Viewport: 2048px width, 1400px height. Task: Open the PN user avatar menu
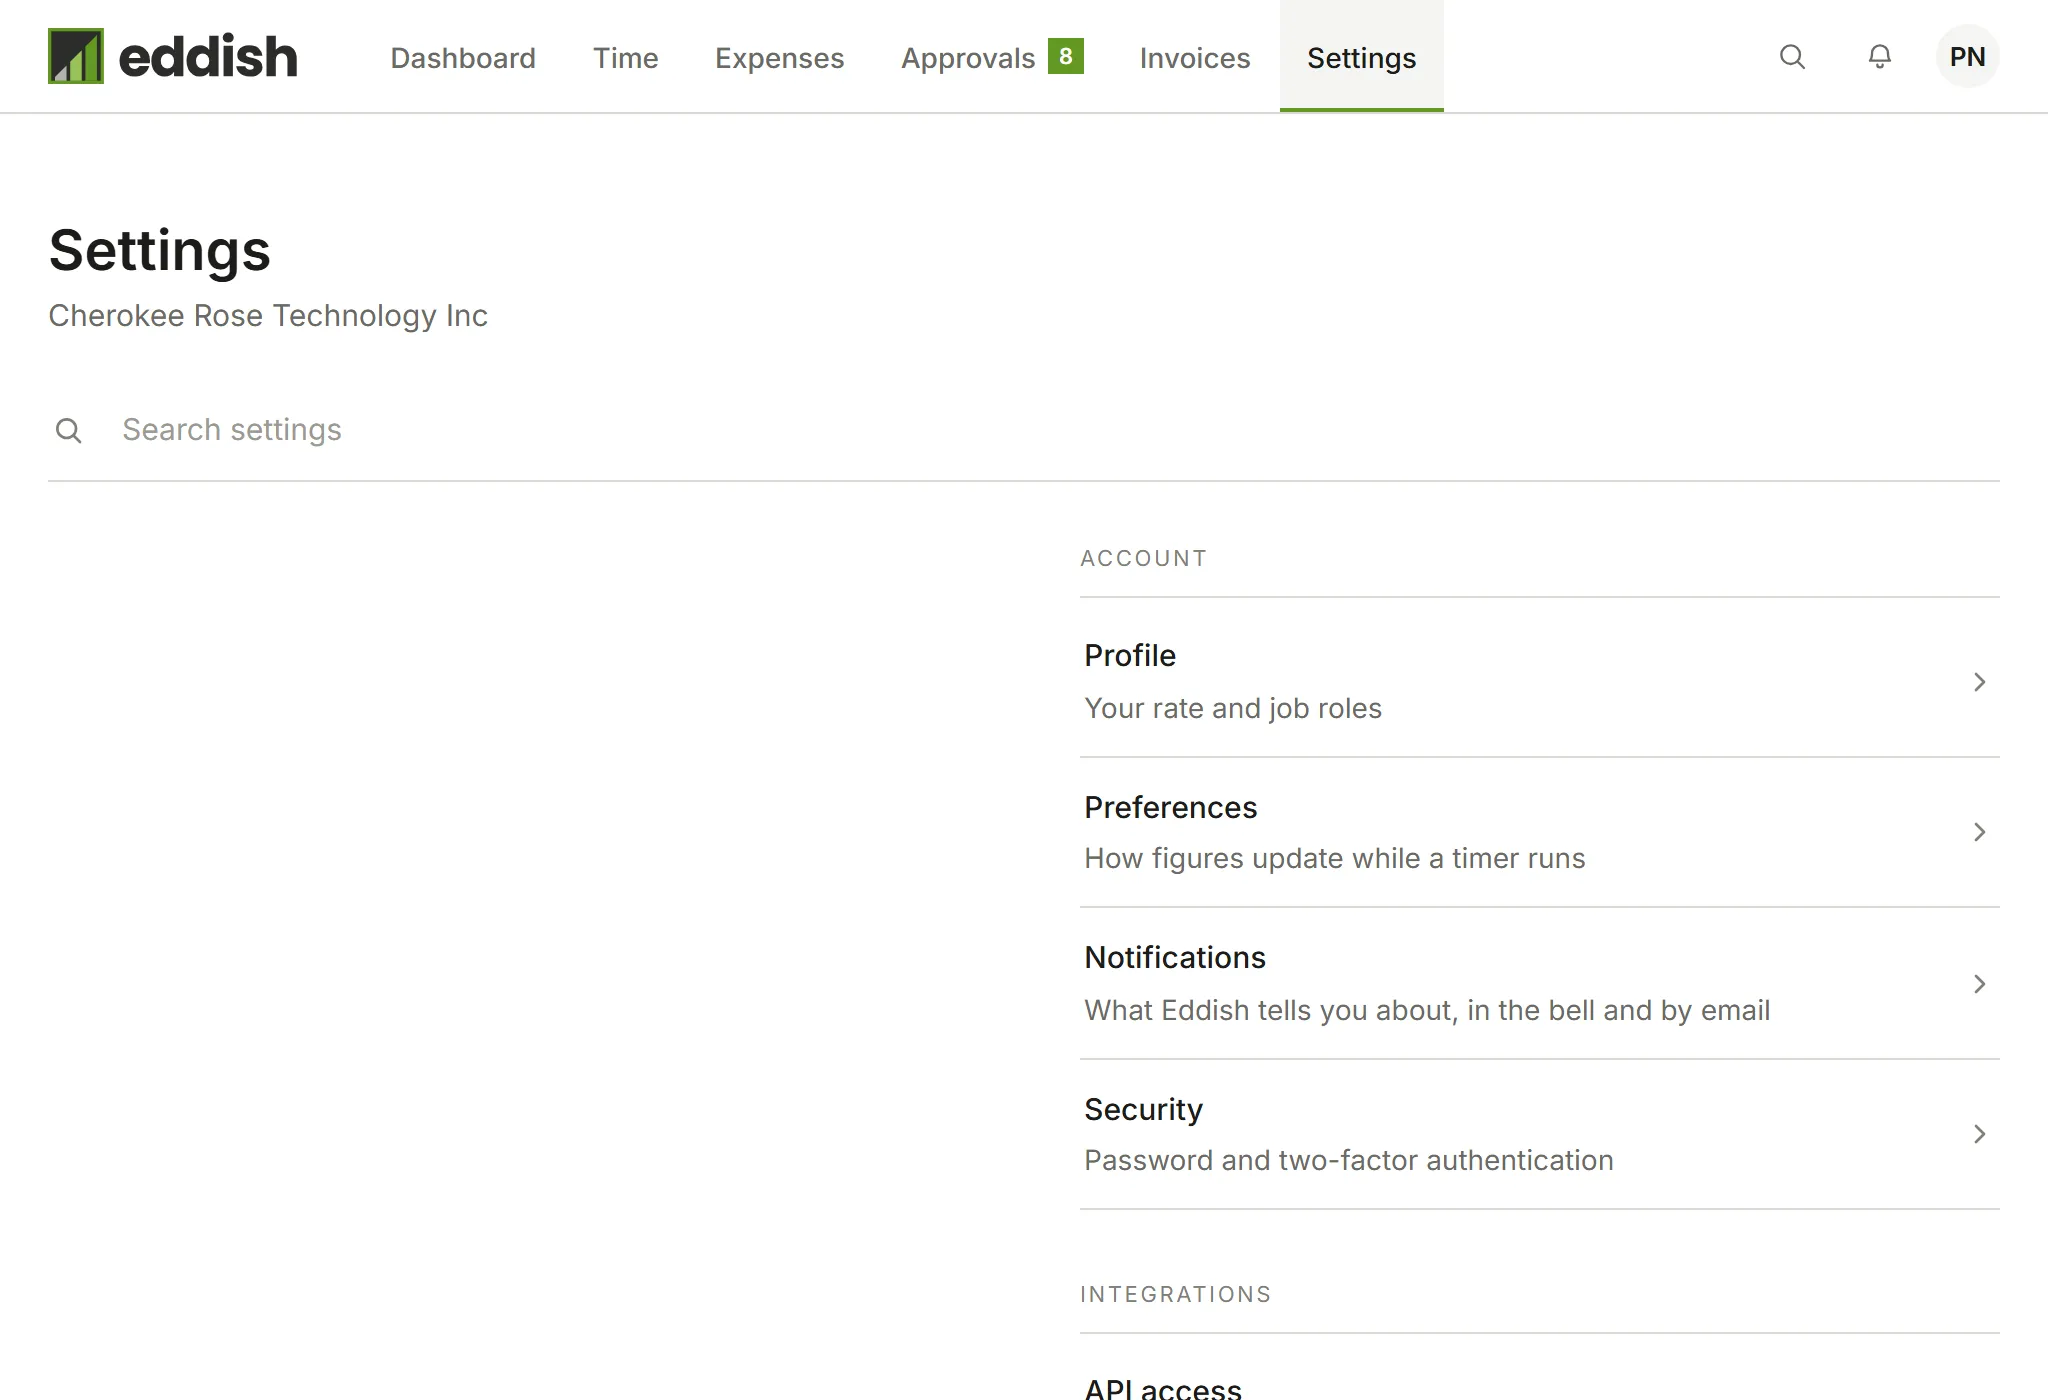point(1968,57)
